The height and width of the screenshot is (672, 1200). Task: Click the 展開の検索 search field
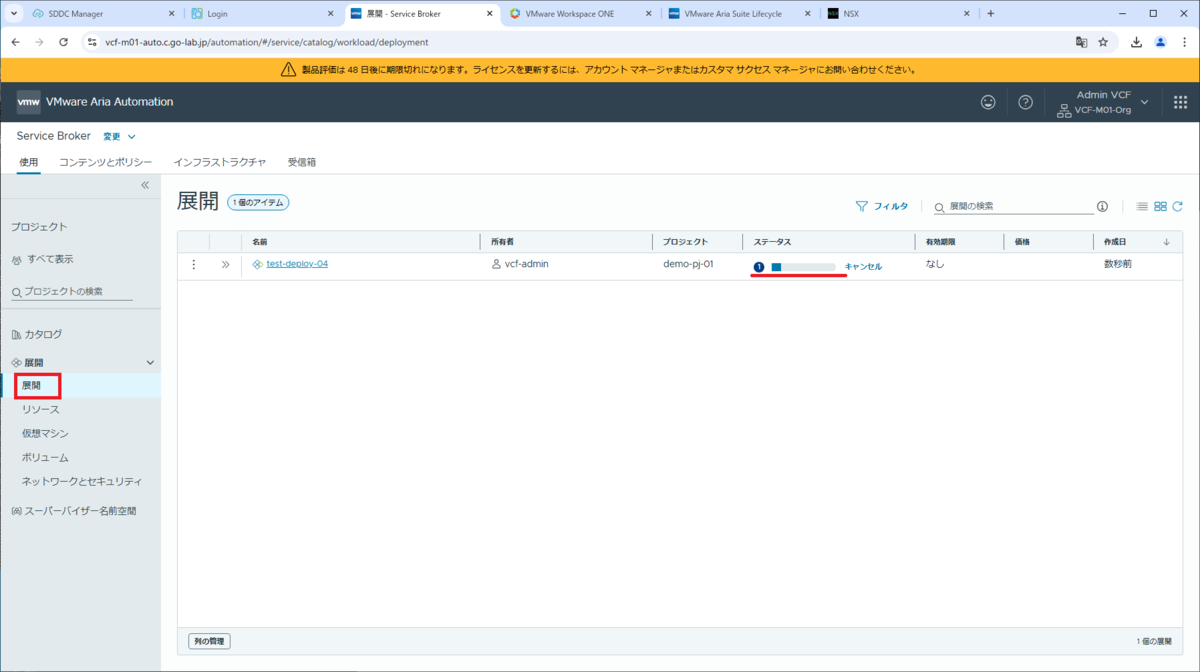1014,206
